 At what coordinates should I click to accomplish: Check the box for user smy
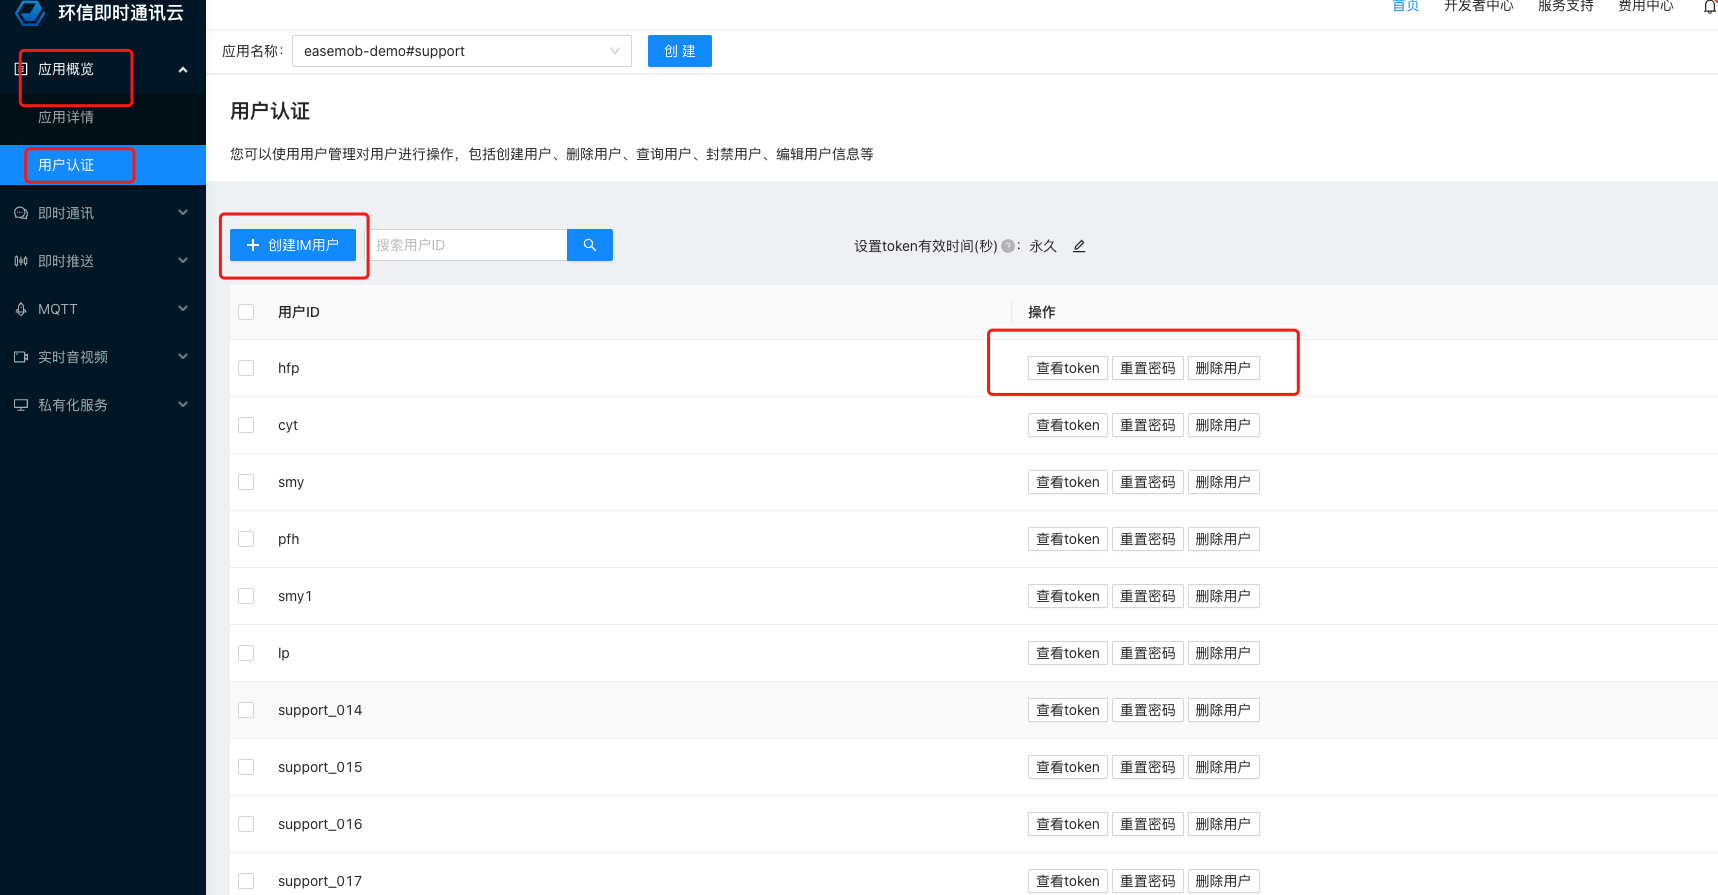[x=246, y=482]
